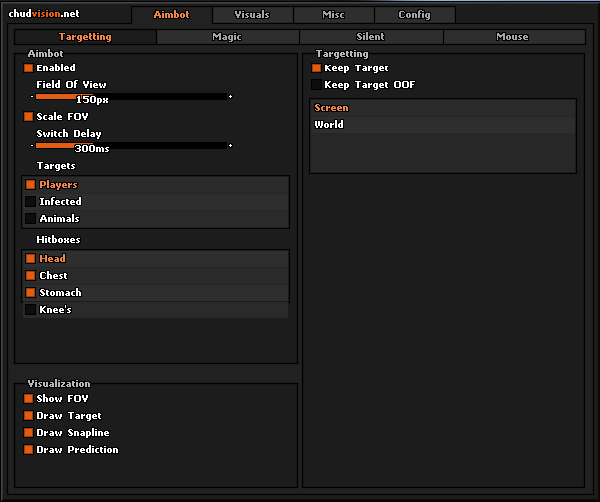The image size is (600, 502).
Task: Click the Field Of View slider bar
Action: [x=131, y=97]
